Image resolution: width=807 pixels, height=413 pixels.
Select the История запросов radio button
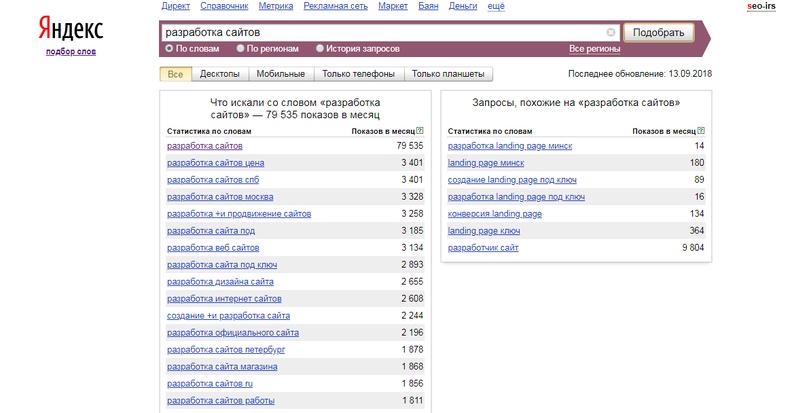320,48
